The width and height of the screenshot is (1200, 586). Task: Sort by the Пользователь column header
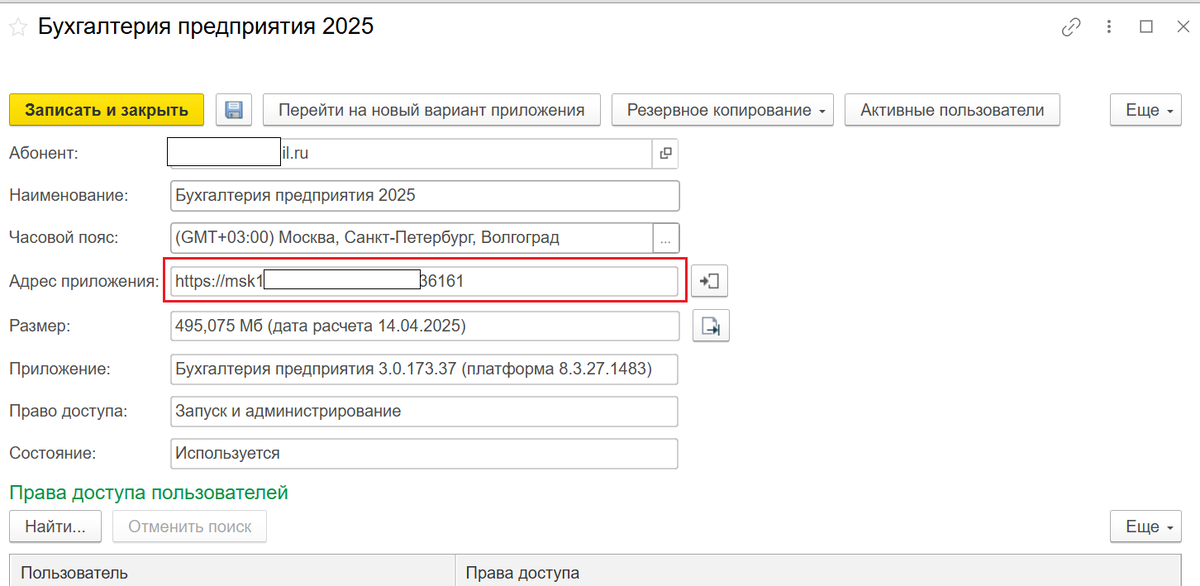click(232, 572)
